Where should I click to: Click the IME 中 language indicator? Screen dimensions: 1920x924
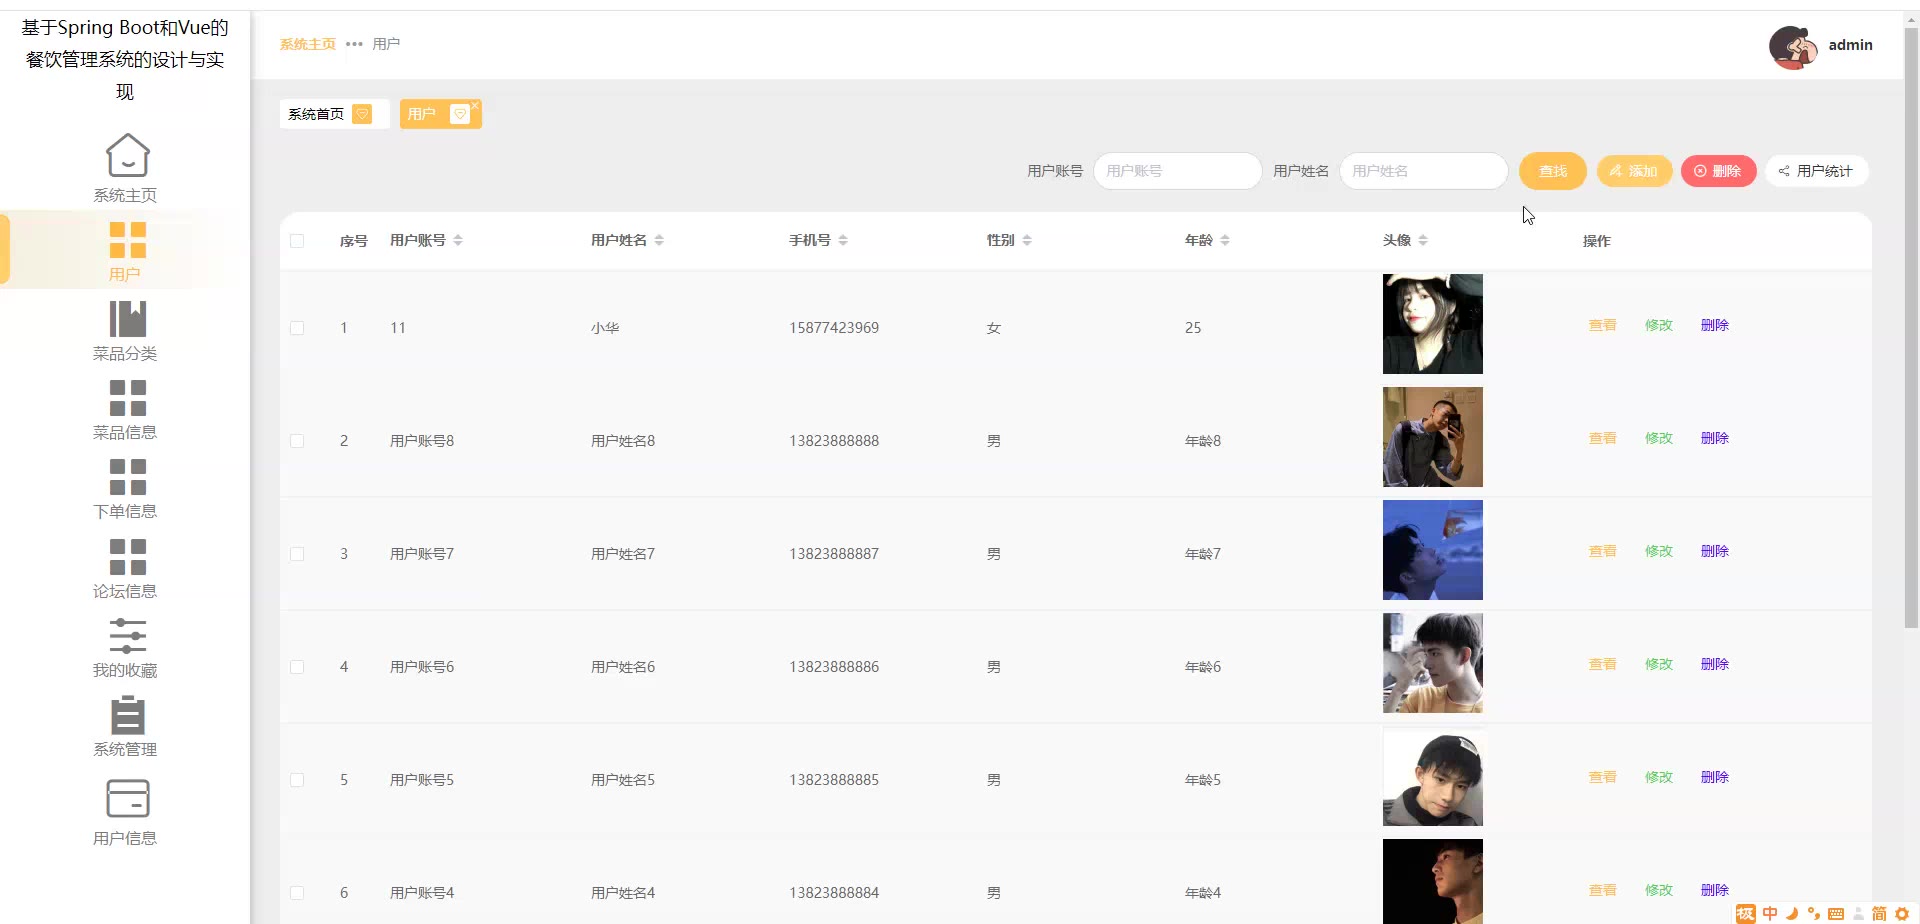tap(1770, 913)
